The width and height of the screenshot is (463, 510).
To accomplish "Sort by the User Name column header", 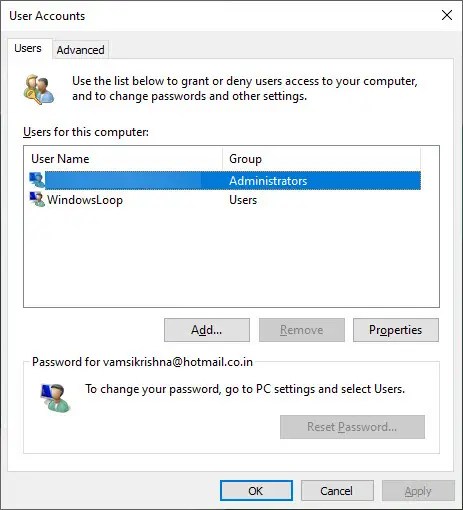I will pyautogui.click(x=123, y=159).
